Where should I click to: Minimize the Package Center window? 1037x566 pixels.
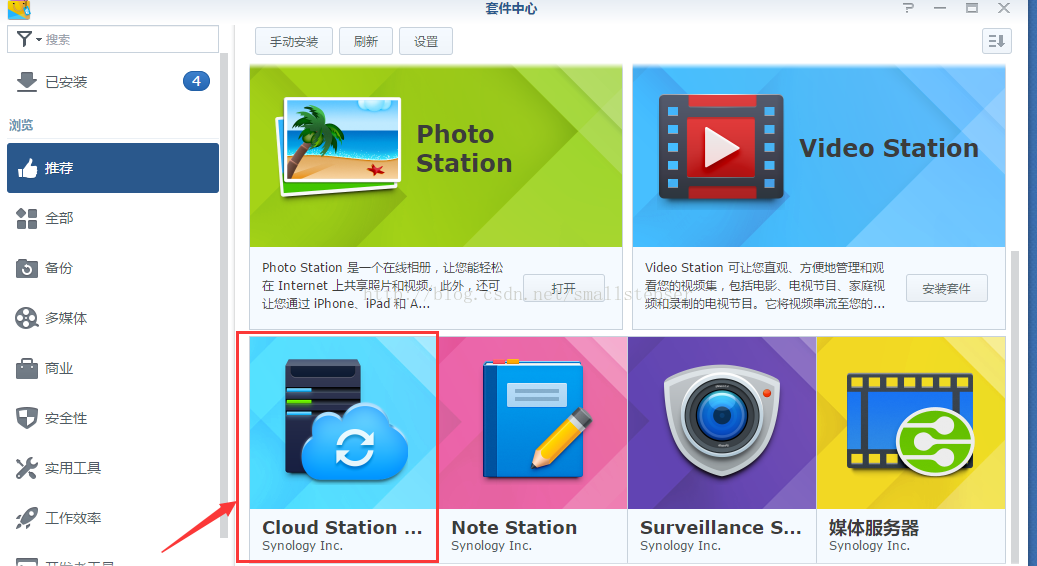click(x=940, y=8)
